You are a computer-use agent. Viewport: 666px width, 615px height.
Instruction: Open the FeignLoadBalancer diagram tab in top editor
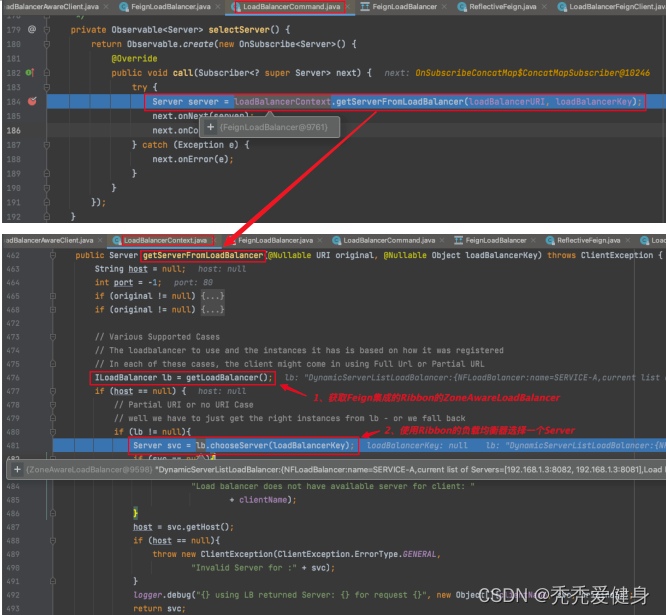pyautogui.click(x=404, y=7)
